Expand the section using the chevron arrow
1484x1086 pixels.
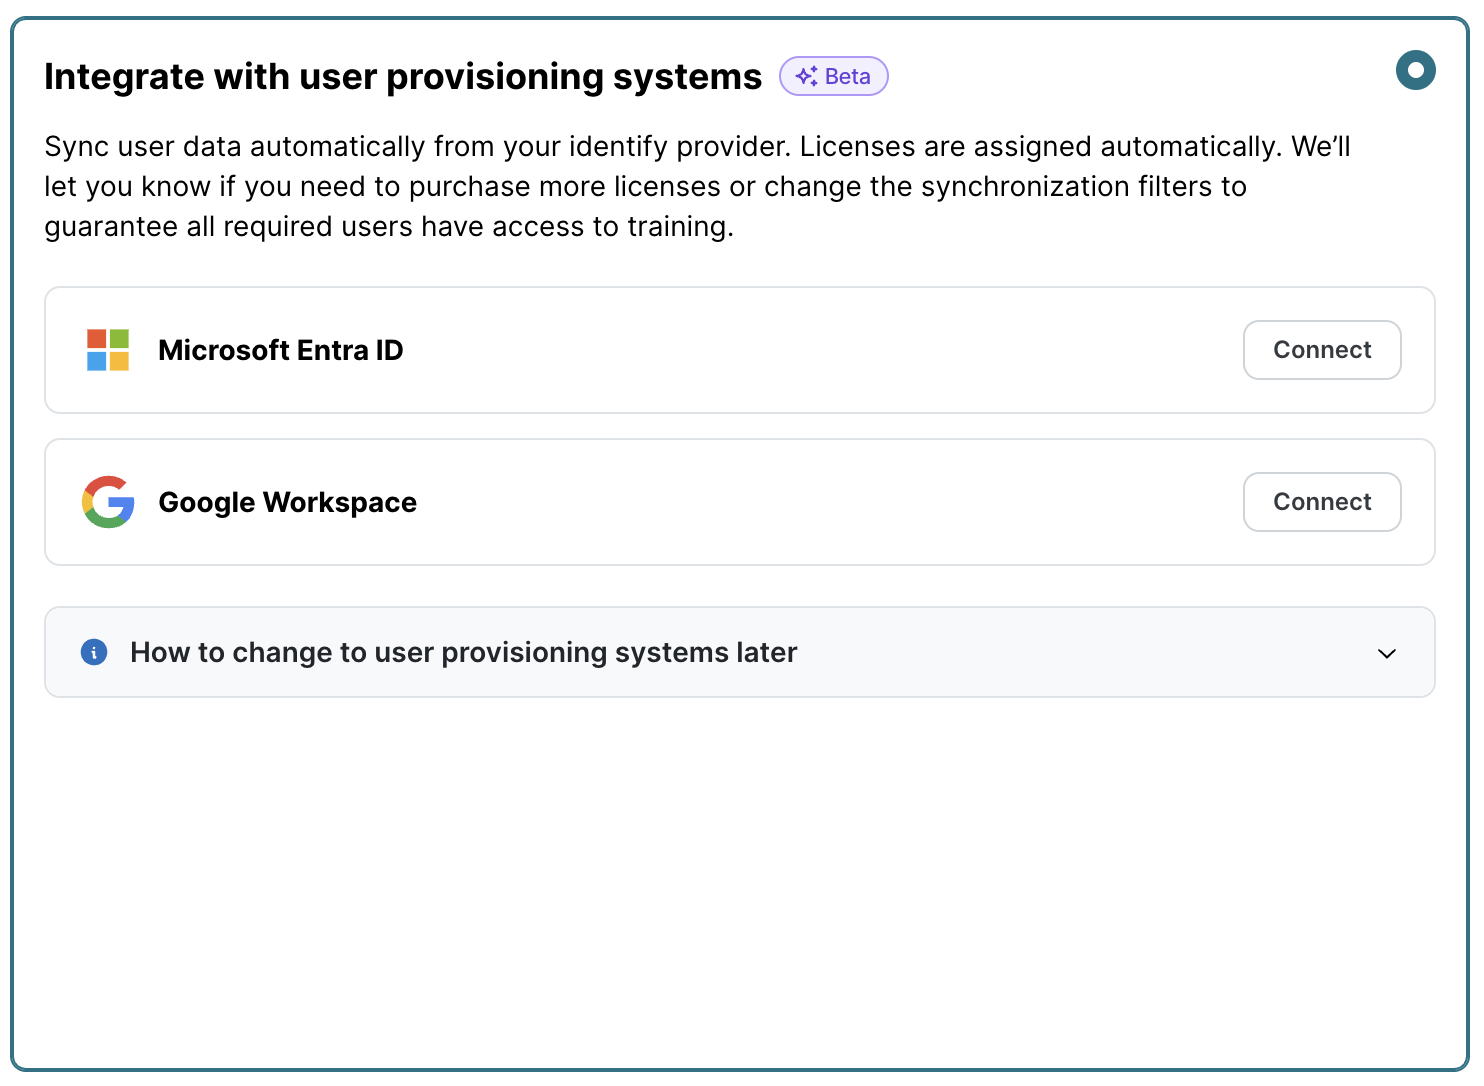point(1386,654)
